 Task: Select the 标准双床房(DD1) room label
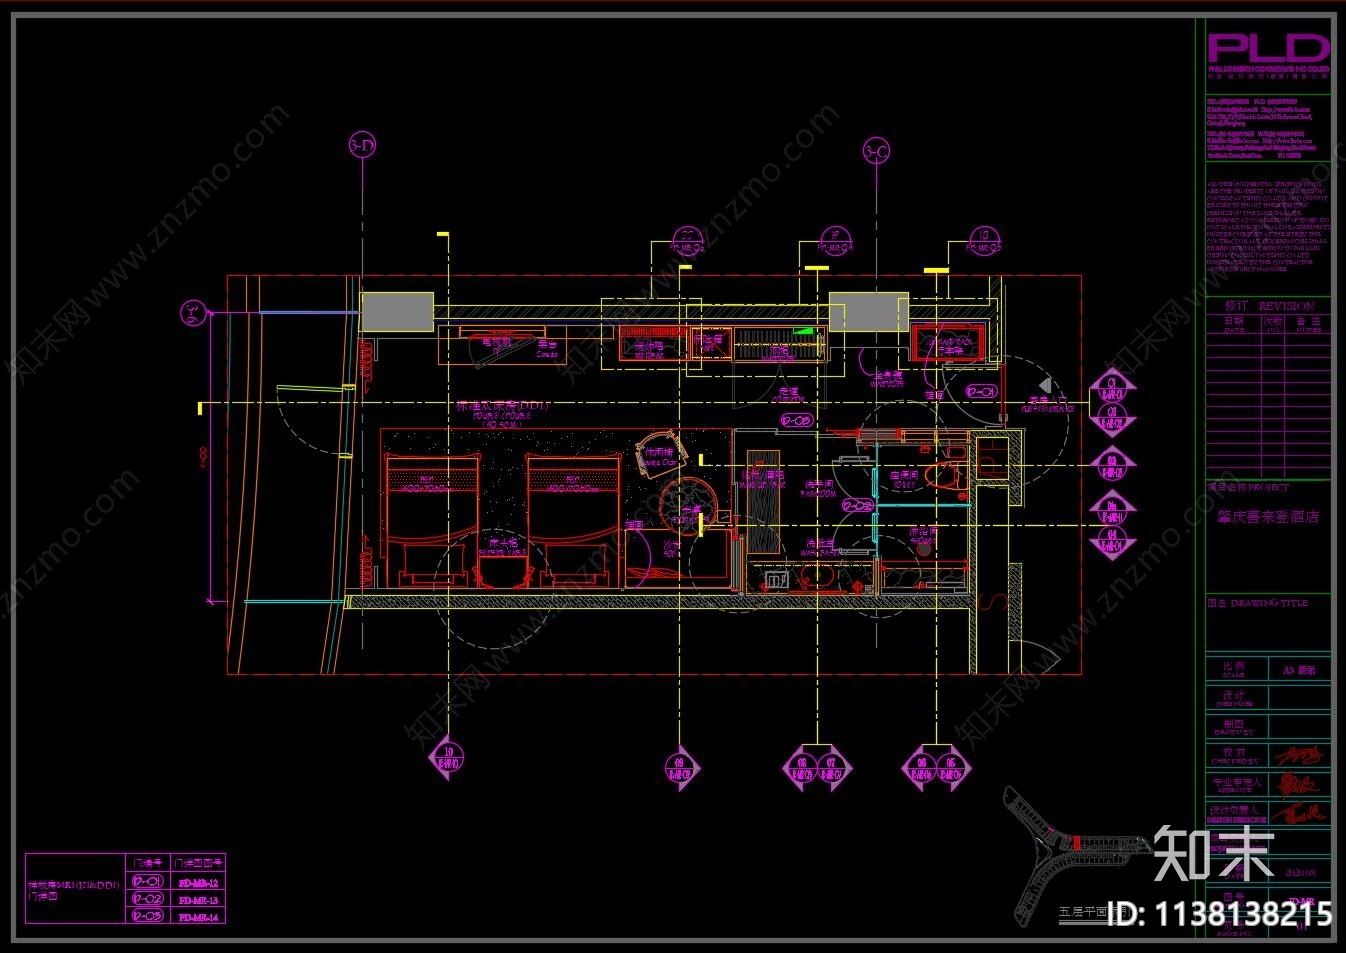coord(502,407)
